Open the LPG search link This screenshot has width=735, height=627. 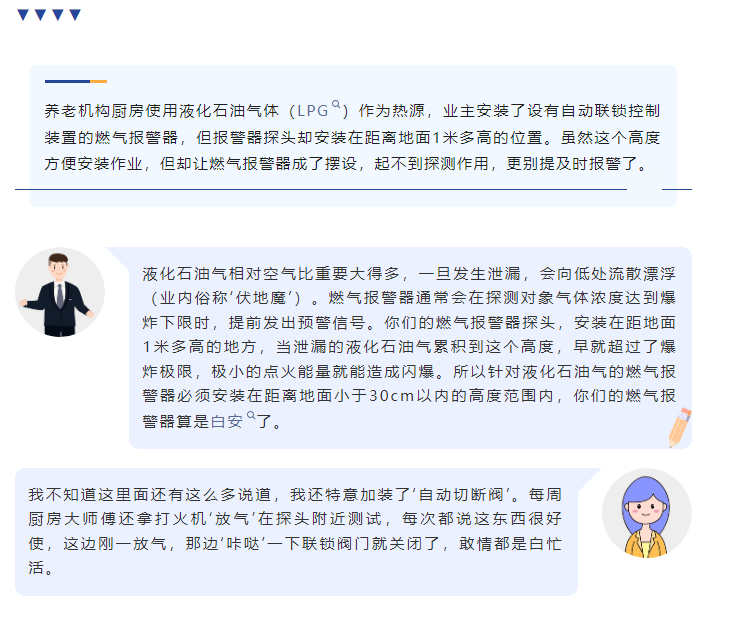(x=313, y=111)
